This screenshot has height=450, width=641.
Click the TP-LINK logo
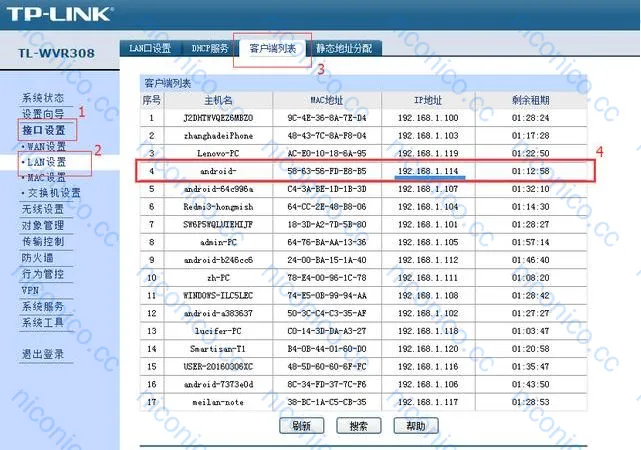(58, 14)
